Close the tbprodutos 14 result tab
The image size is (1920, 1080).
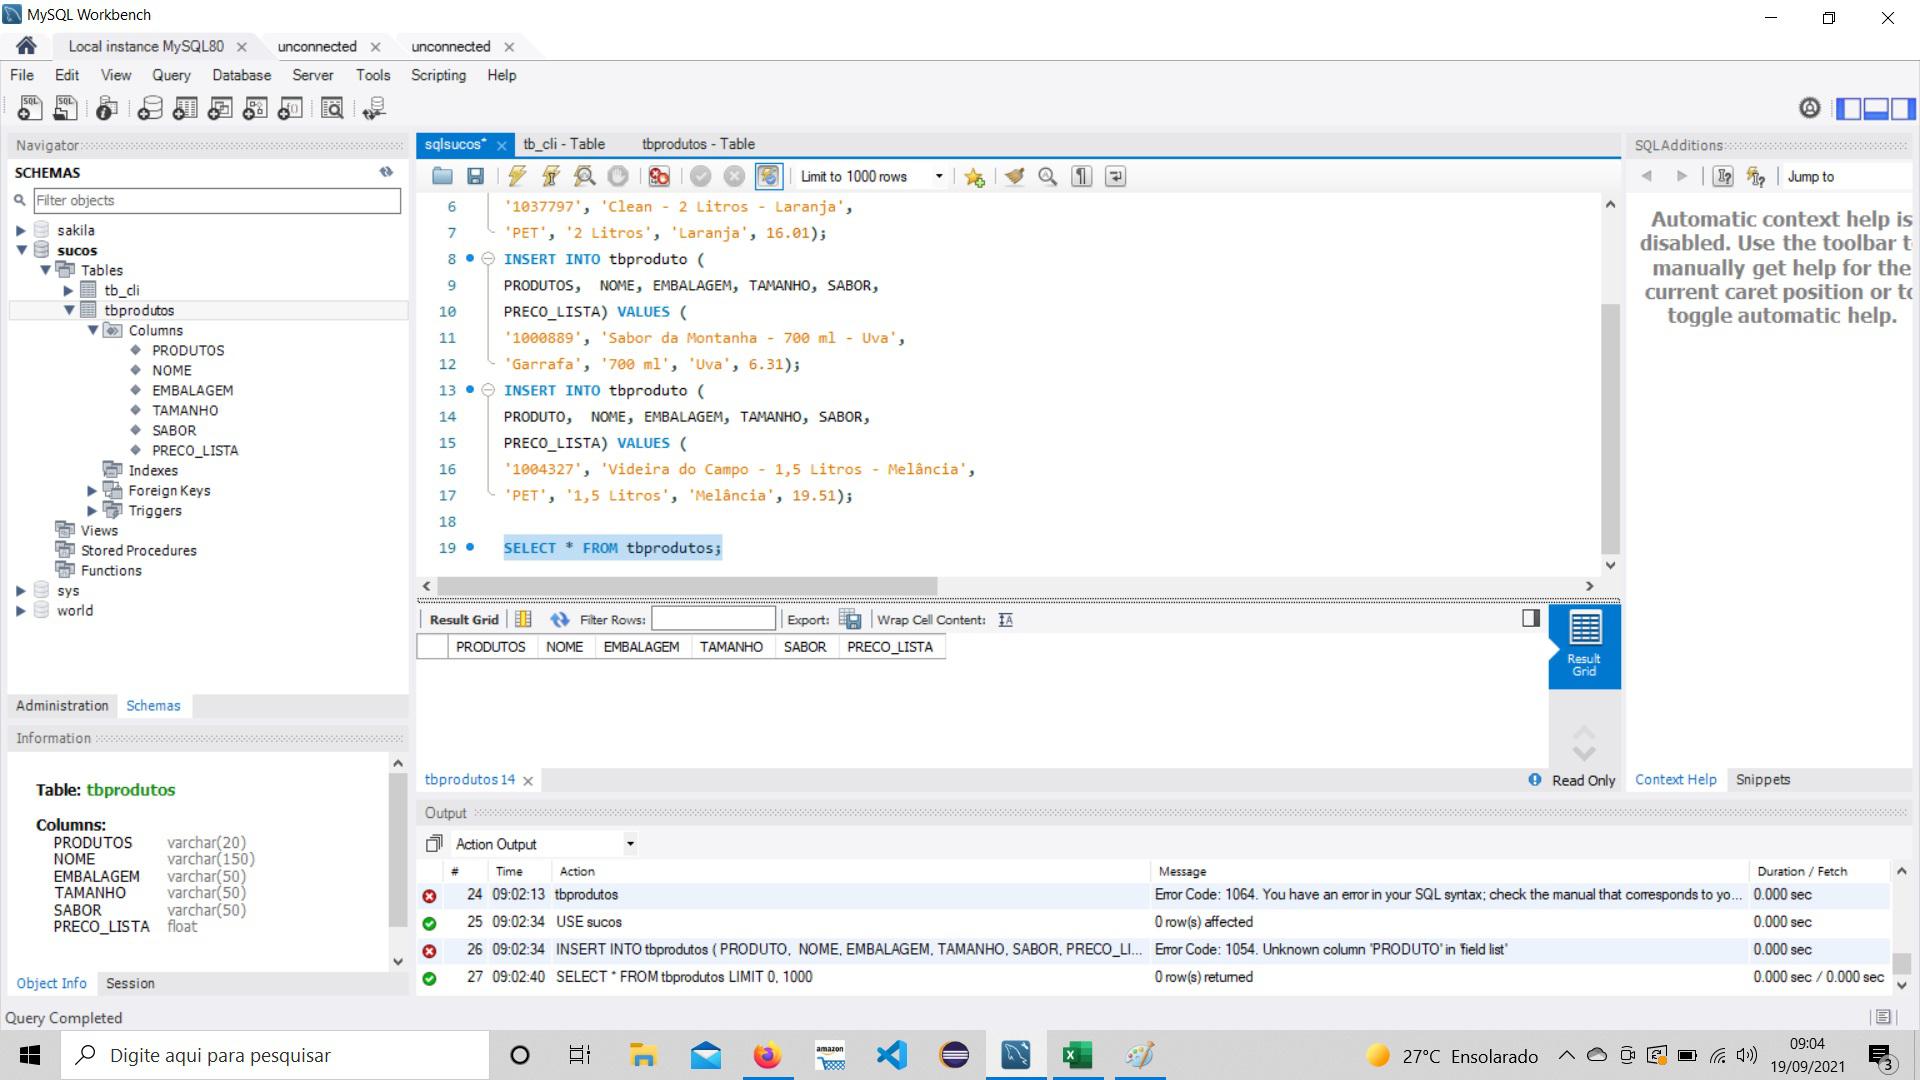528,781
